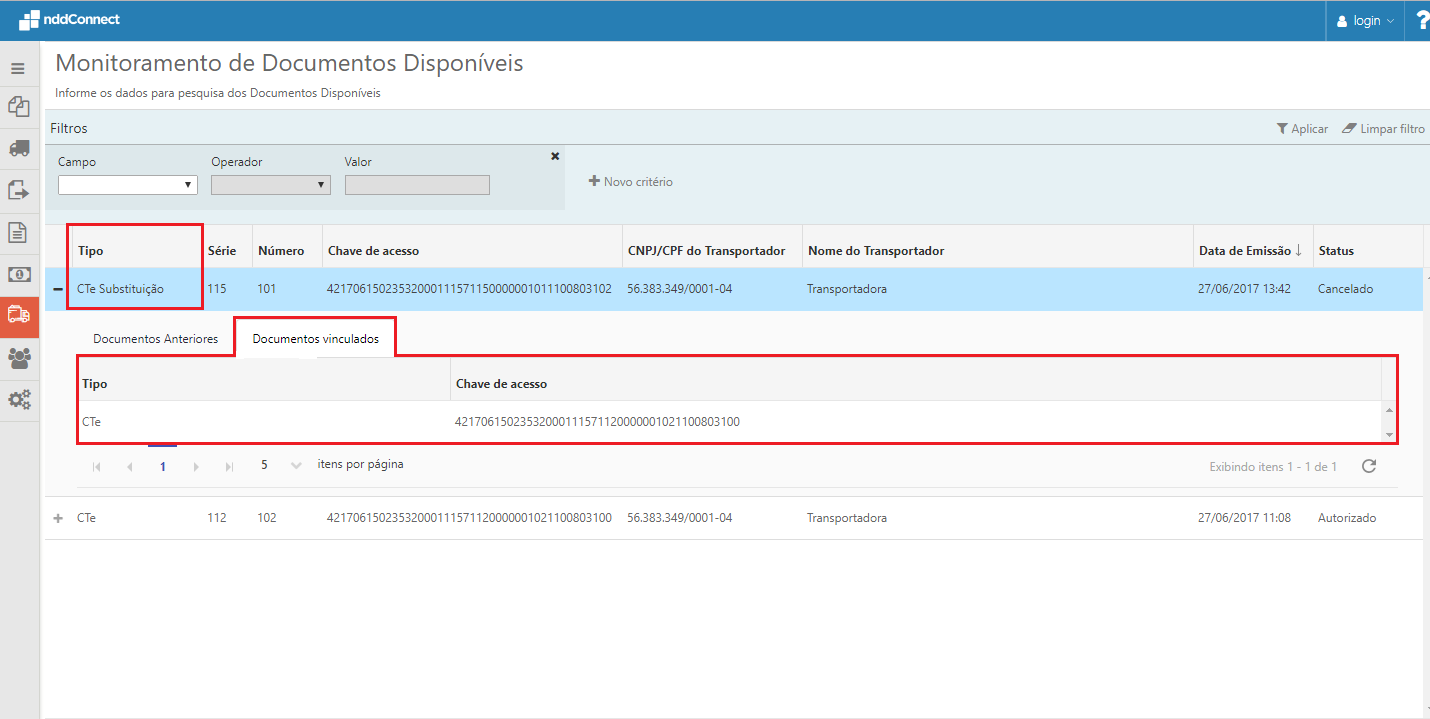Refresh the linked documents grid
This screenshot has height=719, width=1430.
tap(1369, 466)
